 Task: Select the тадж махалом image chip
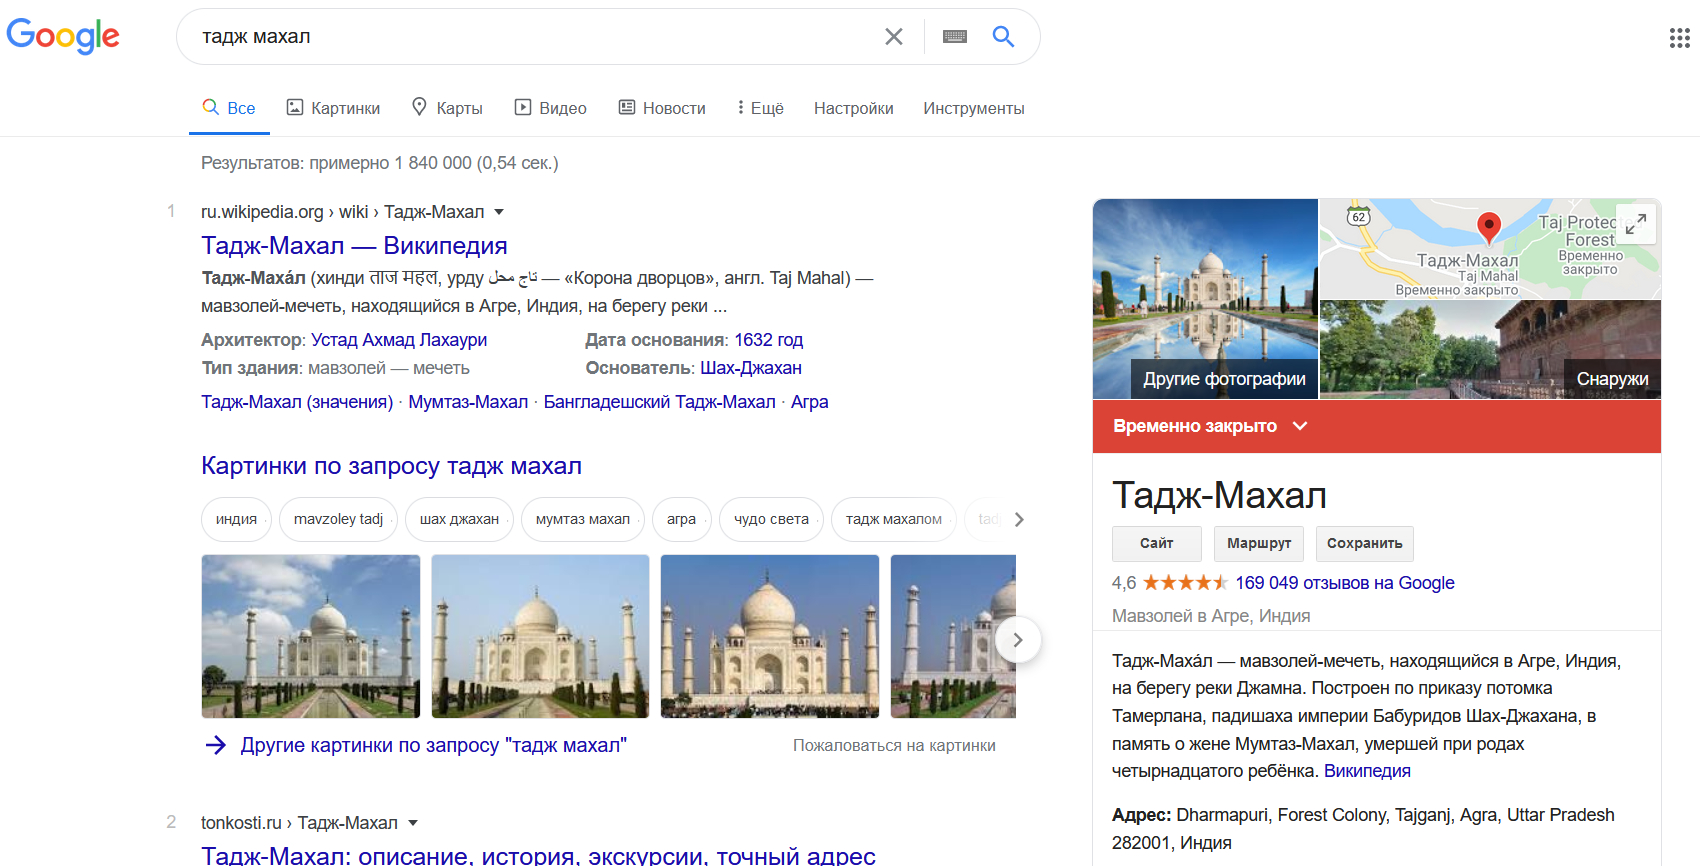[894, 519]
